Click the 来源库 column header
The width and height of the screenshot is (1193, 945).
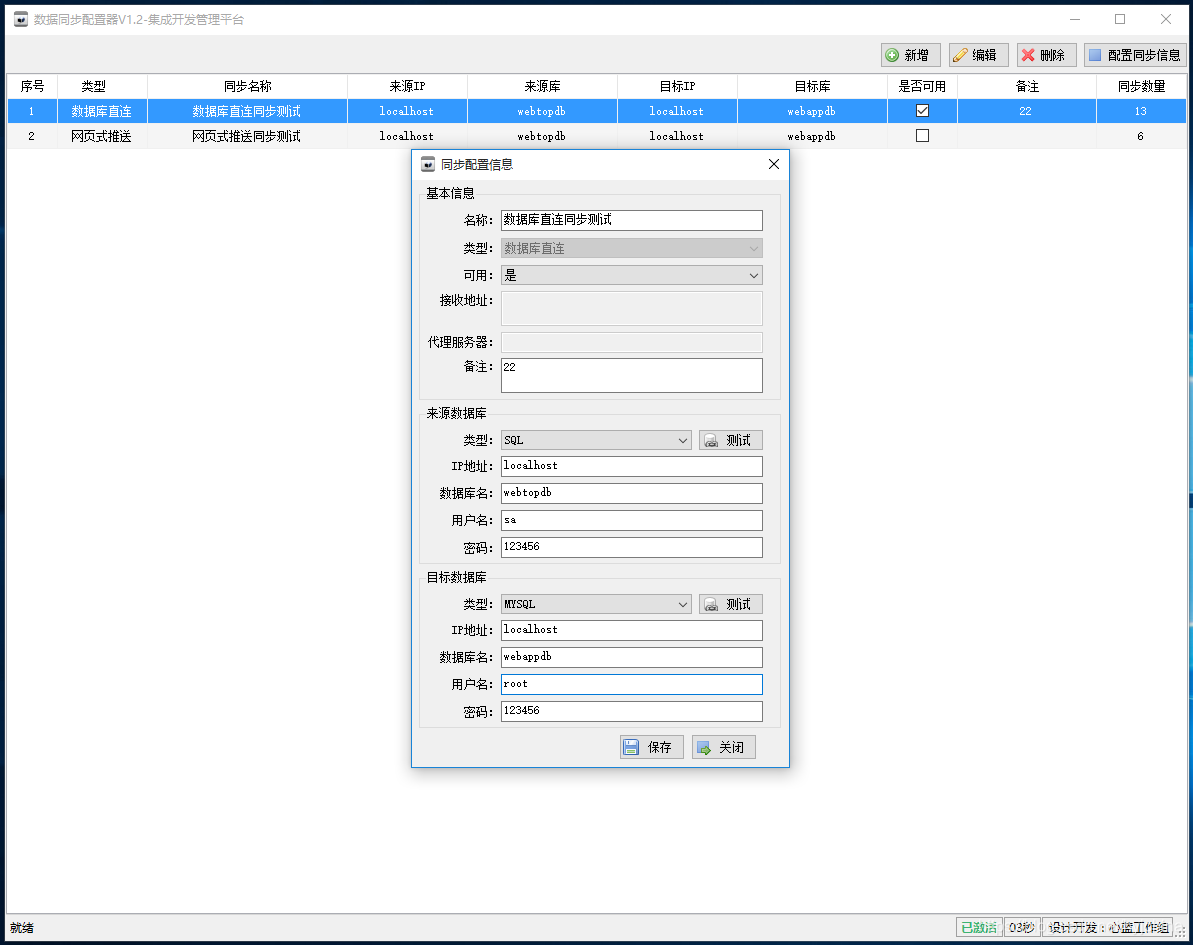click(542, 86)
